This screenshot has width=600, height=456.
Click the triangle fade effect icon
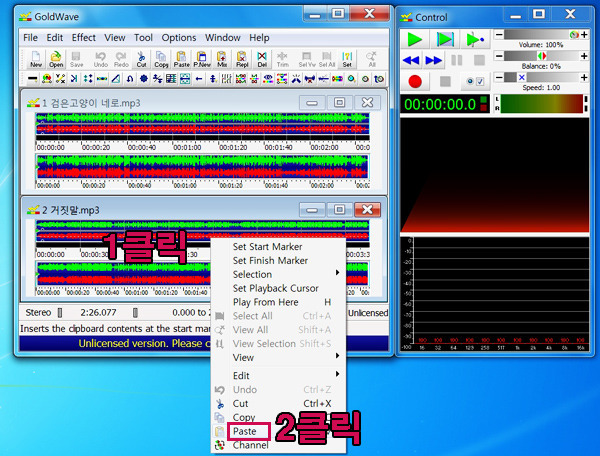click(116, 79)
